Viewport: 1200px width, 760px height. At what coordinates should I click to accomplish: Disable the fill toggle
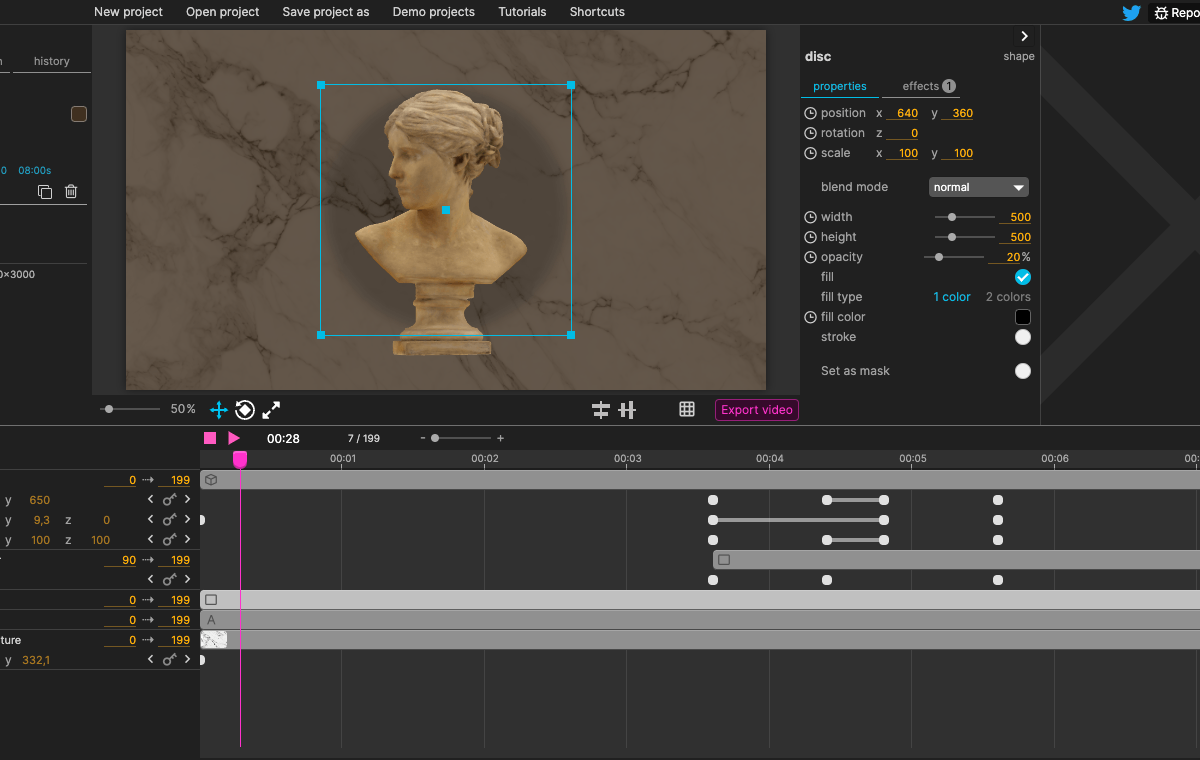(x=1022, y=277)
